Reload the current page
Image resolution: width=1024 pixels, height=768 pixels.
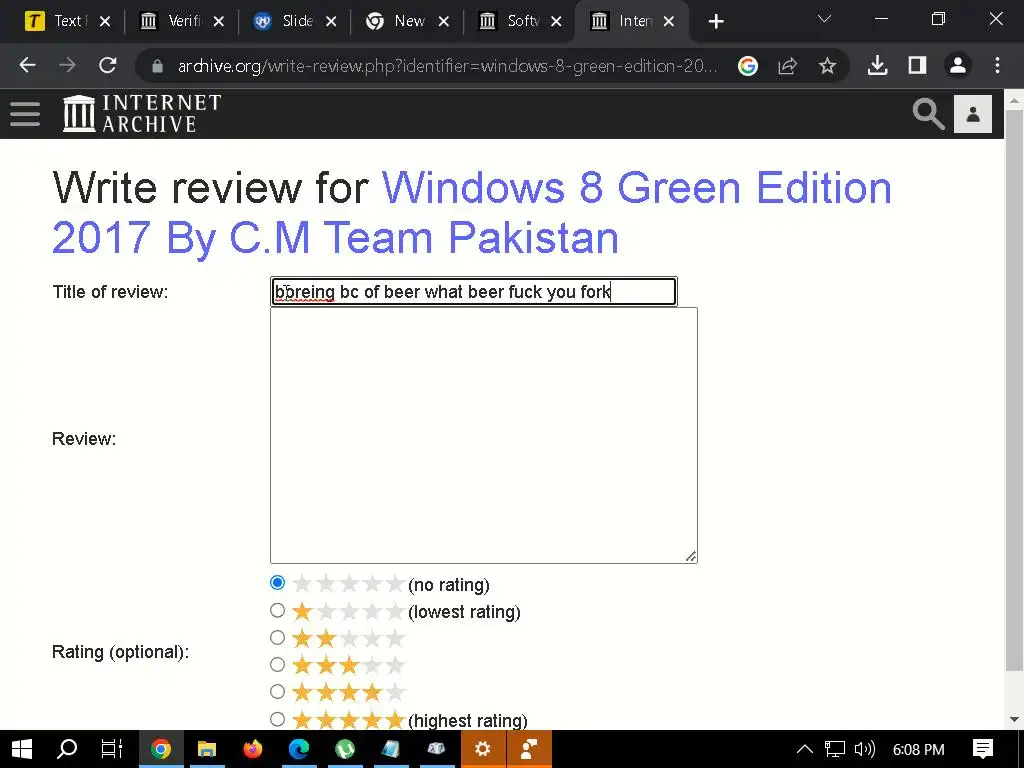click(108, 65)
